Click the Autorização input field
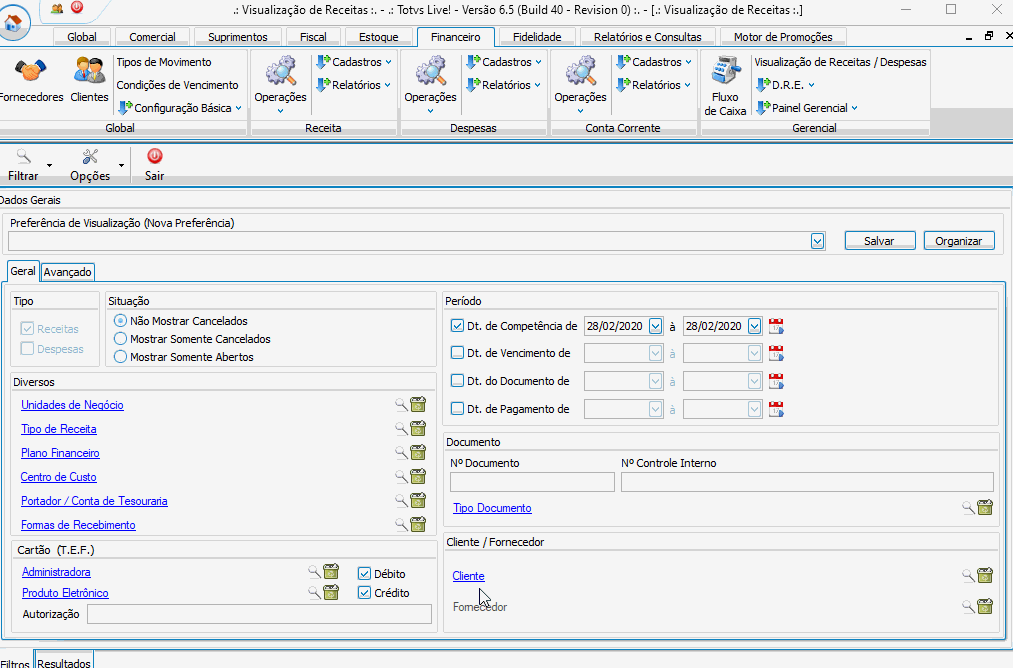Image resolution: width=1013 pixels, height=668 pixels. coord(259,614)
